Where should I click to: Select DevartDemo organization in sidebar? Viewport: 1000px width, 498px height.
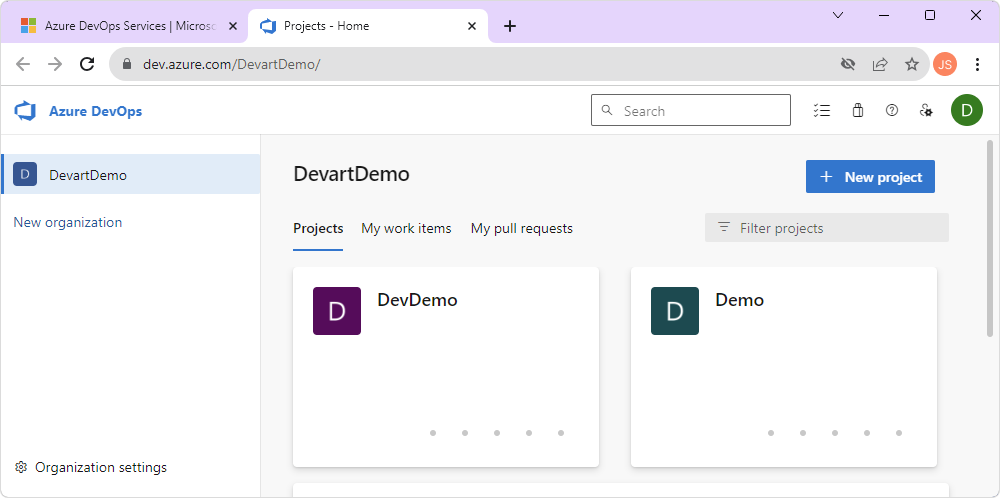[130, 174]
